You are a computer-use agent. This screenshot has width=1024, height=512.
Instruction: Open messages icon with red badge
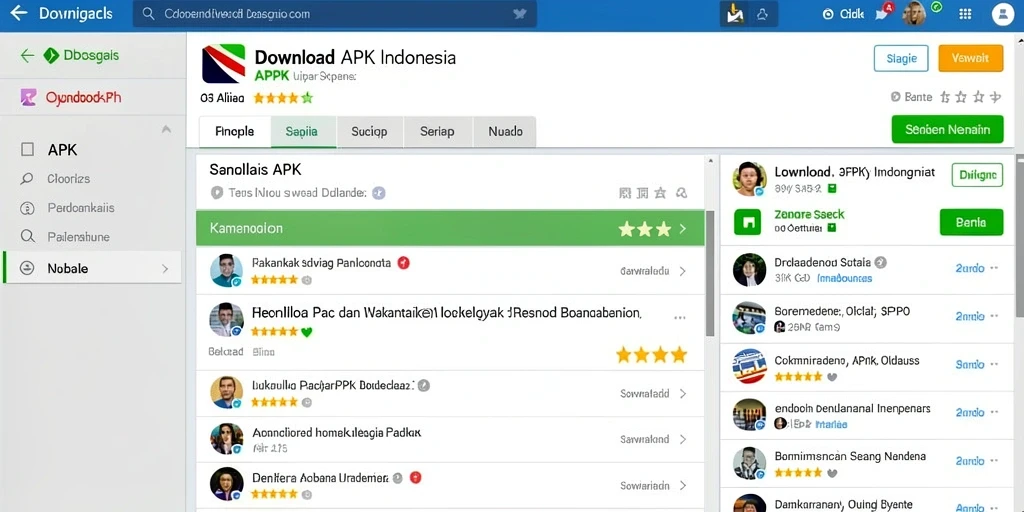click(x=884, y=12)
